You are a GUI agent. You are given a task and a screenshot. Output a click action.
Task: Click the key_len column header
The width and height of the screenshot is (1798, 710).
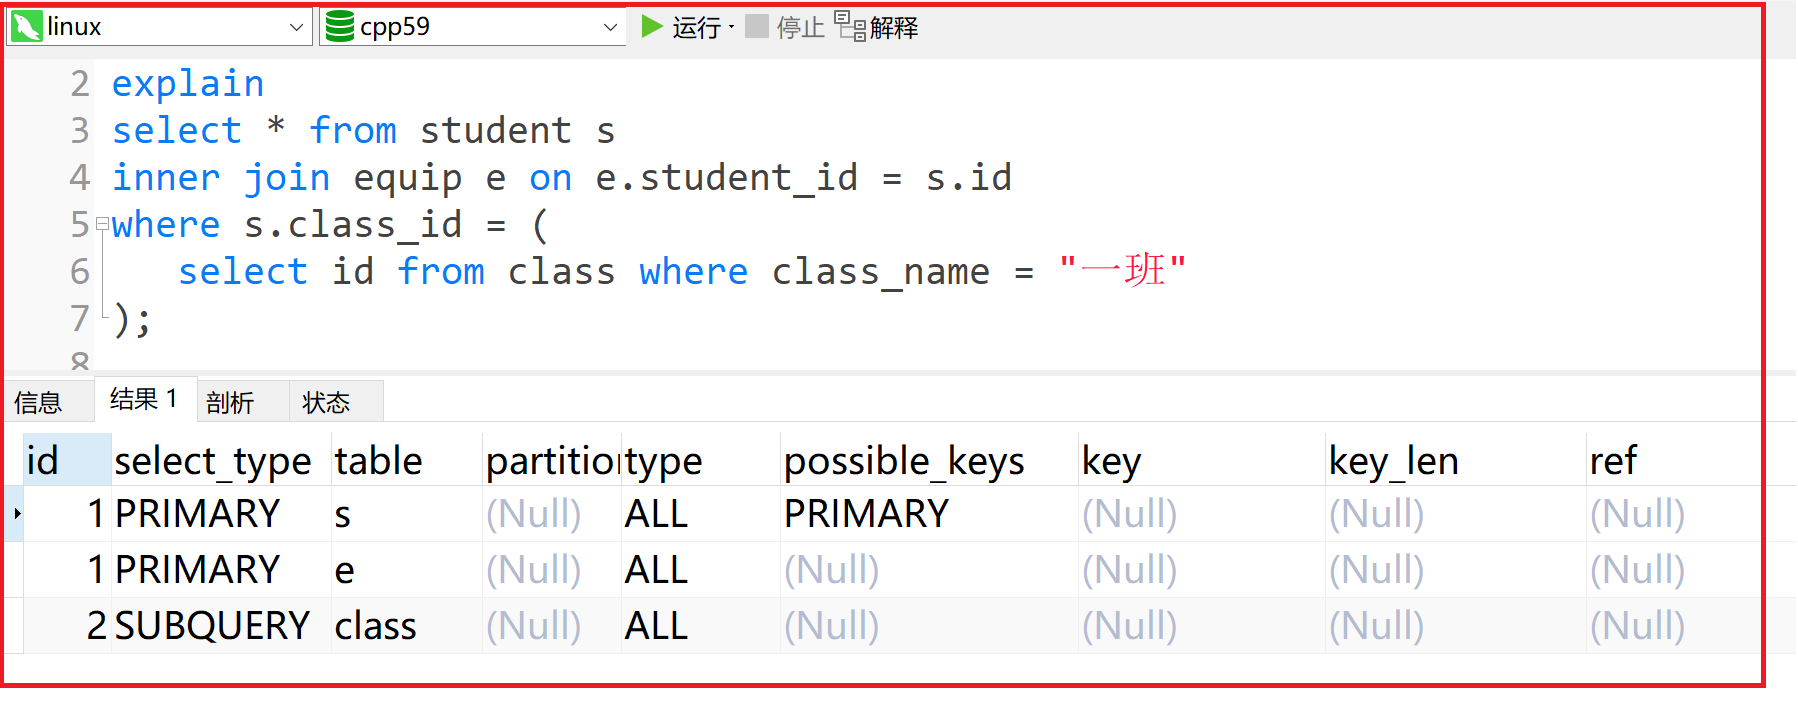click(x=1394, y=460)
